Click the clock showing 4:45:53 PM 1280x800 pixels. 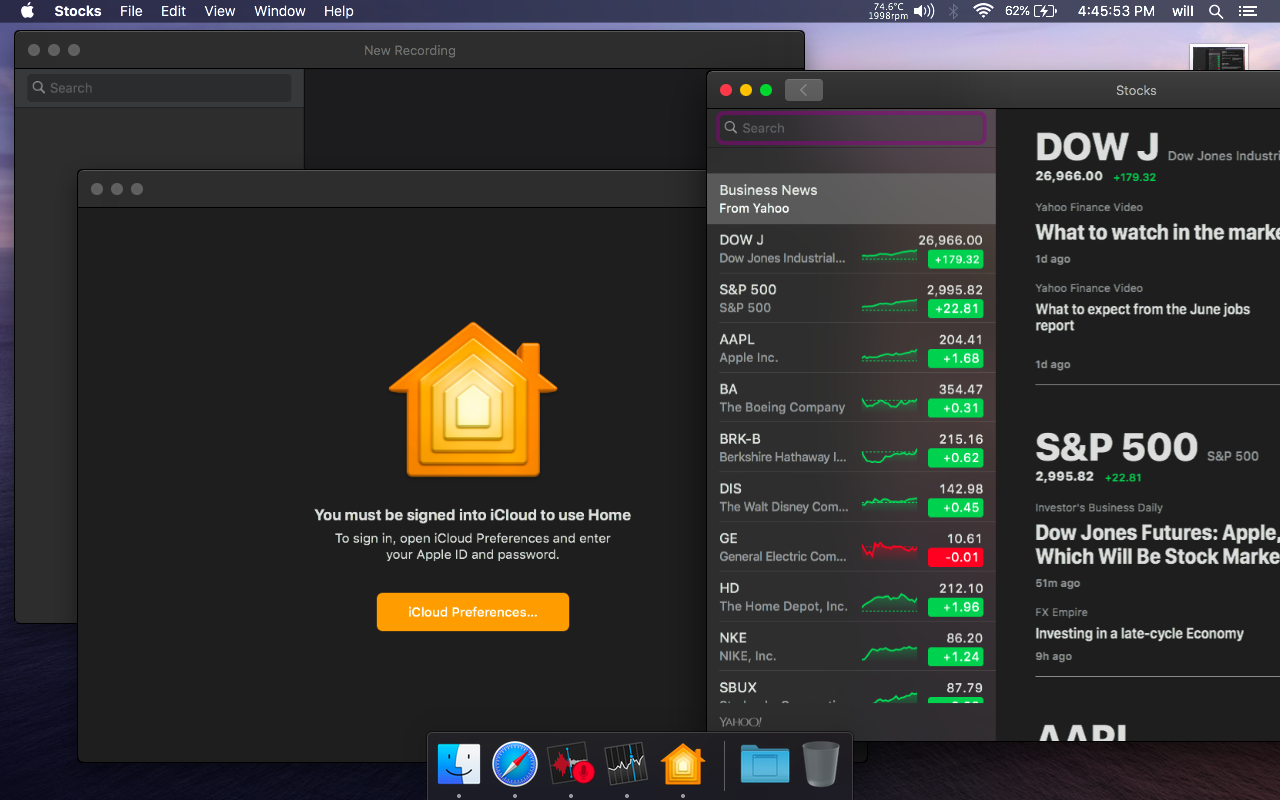click(x=1116, y=11)
